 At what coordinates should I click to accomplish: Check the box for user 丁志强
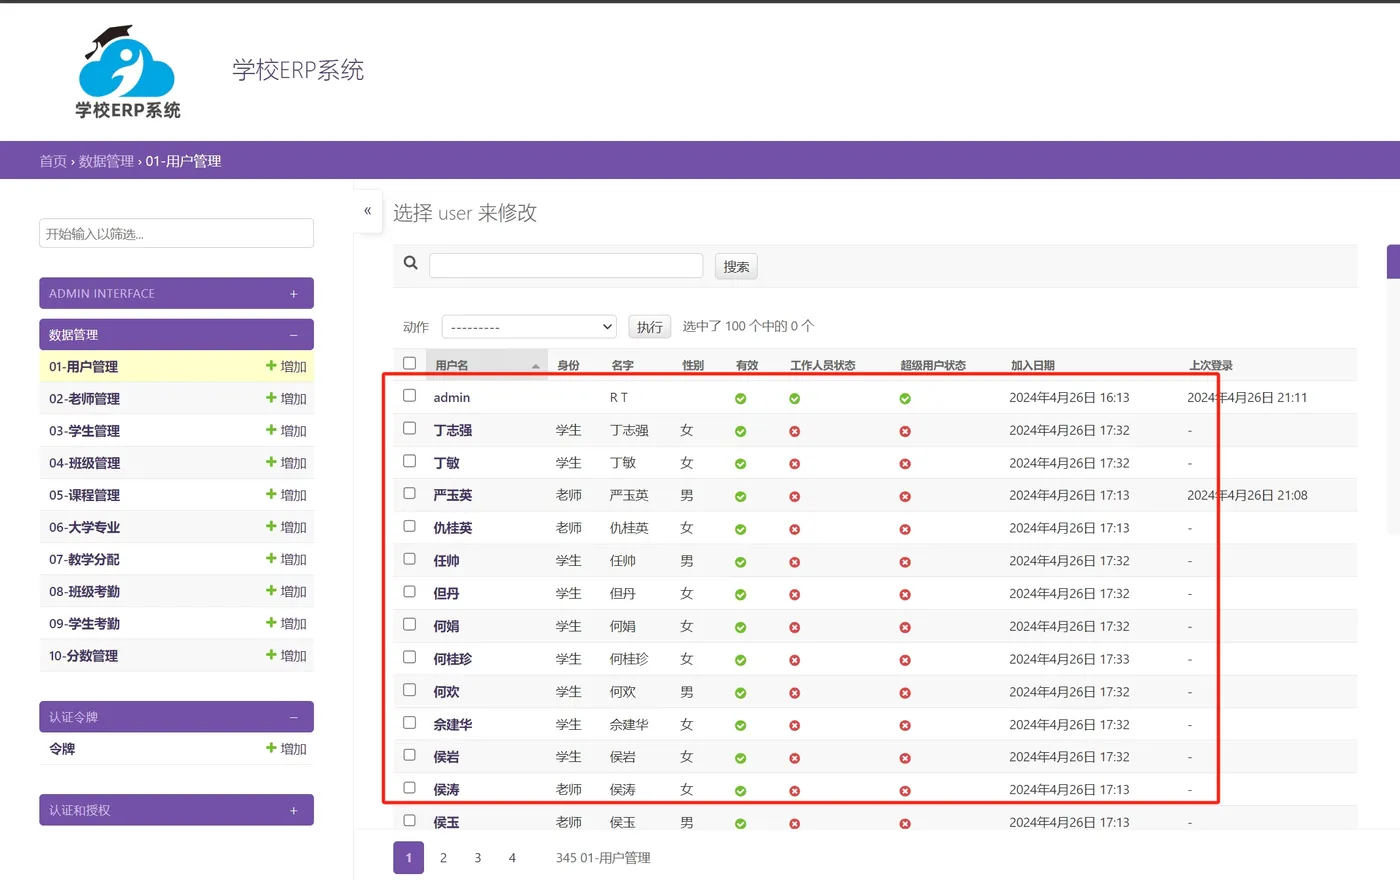tap(409, 428)
